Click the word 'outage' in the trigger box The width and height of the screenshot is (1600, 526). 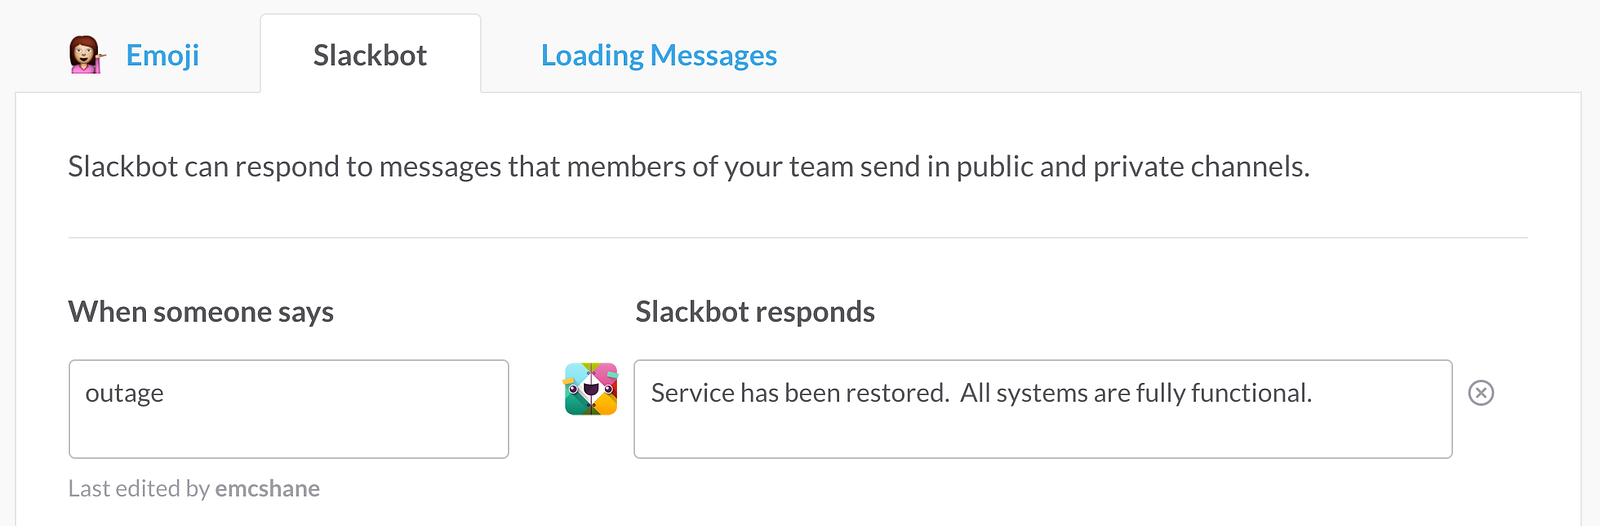pos(125,393)
